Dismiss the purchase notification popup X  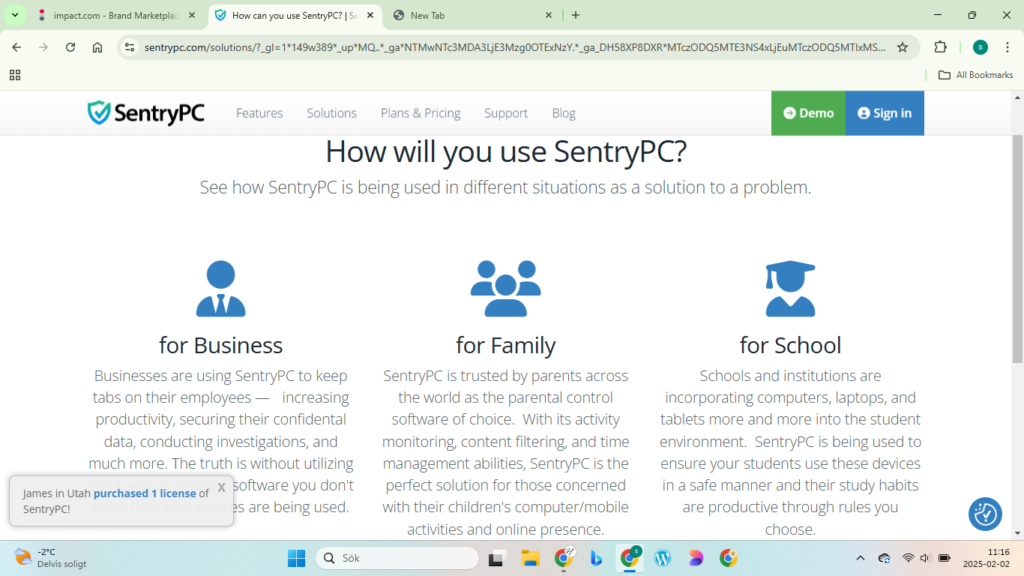coord(221,487)
